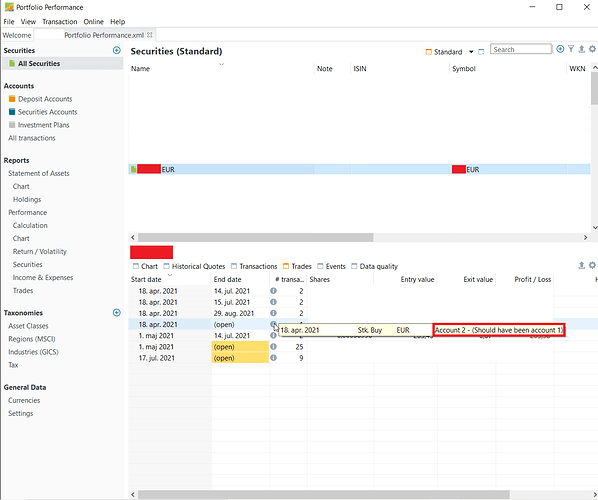The image size is (598, 500).
Task: Switch to the Events tab
Action: pos(331,266)
